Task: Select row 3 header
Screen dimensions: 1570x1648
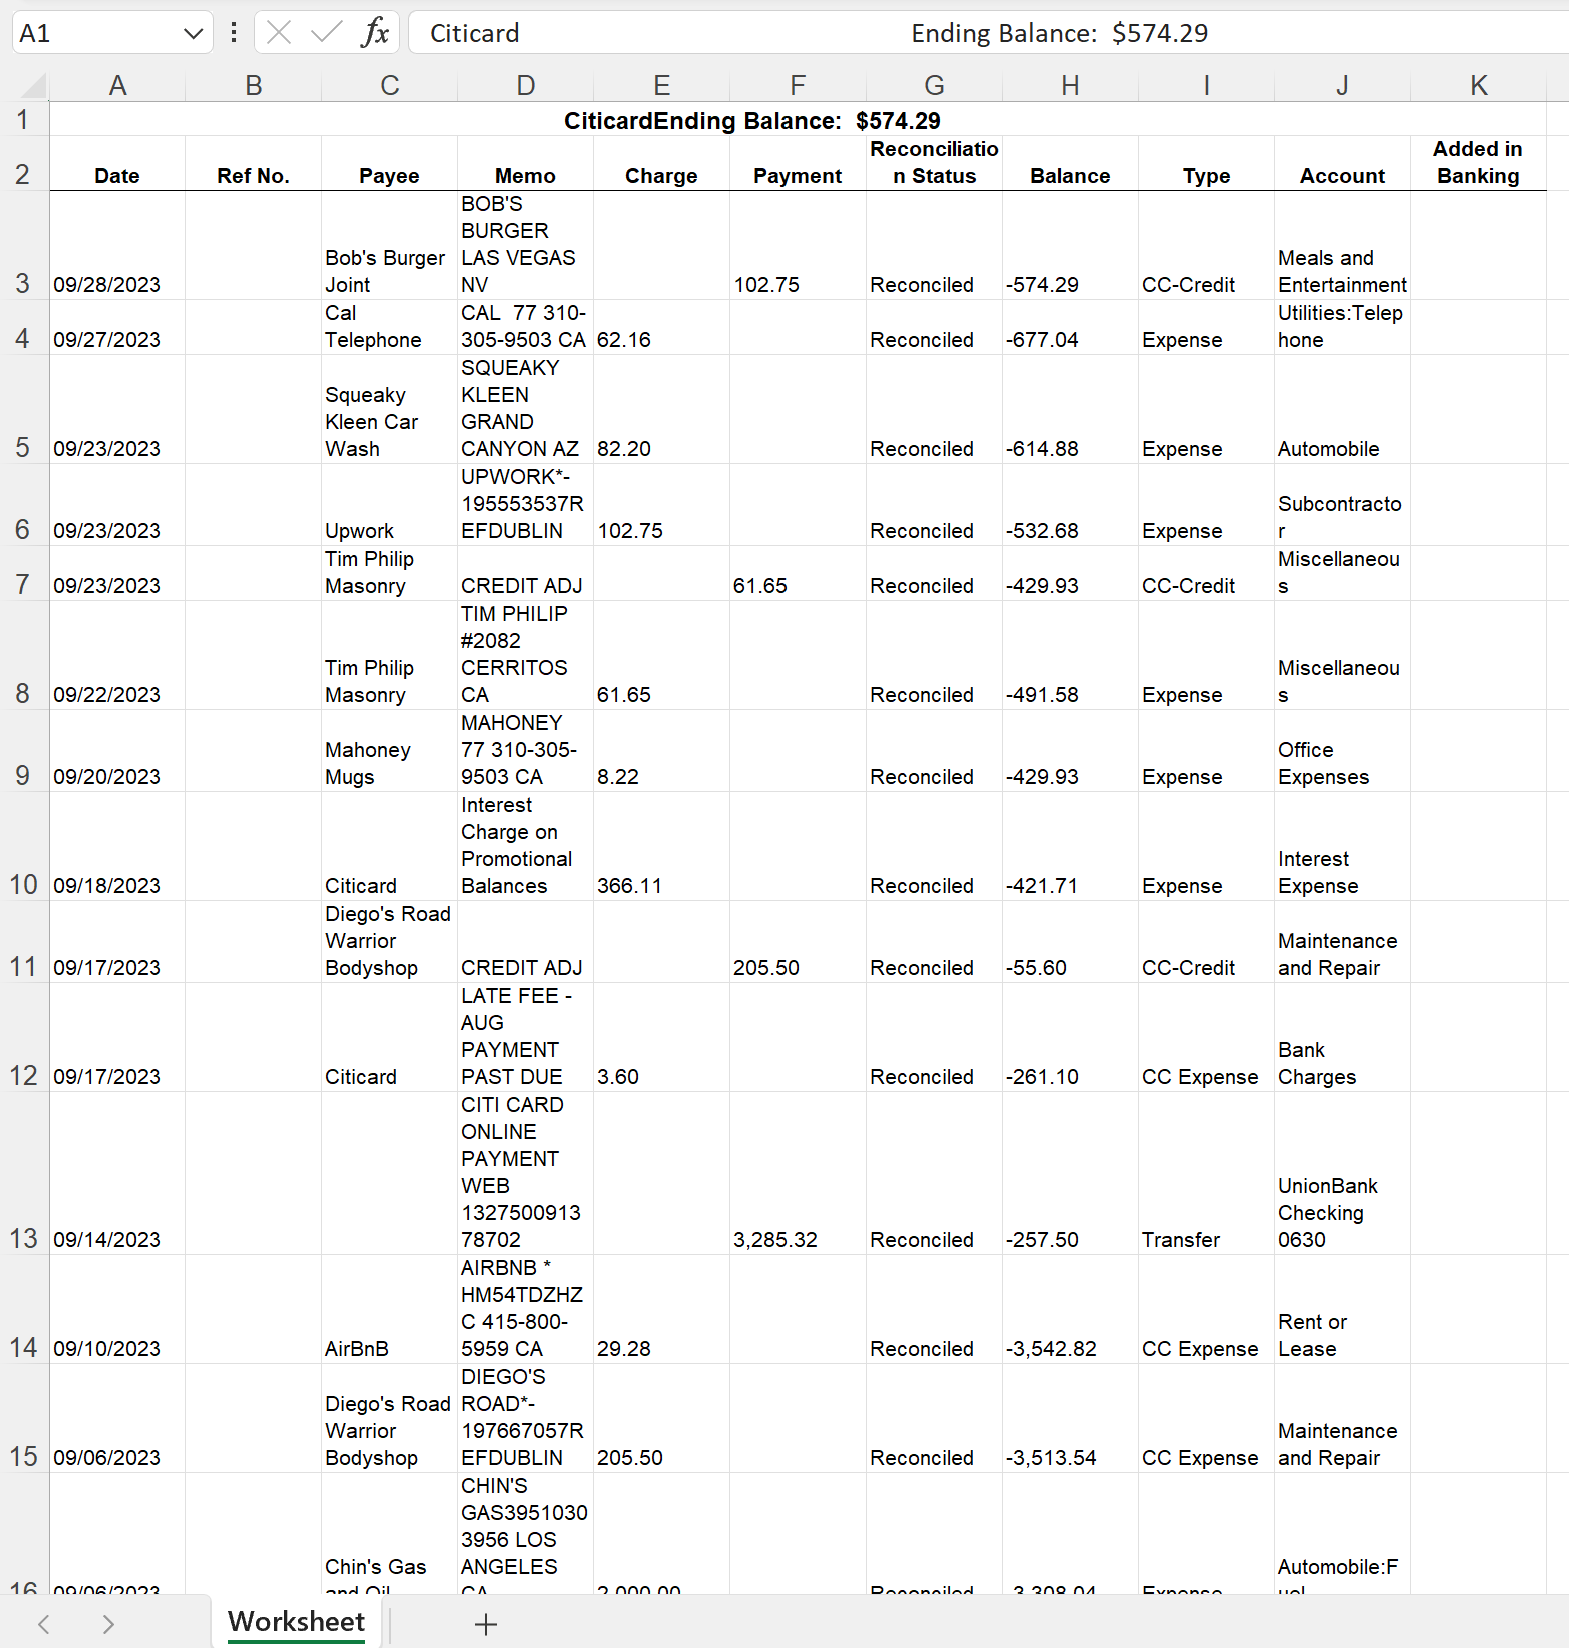Action: click(x=24, y=245)
